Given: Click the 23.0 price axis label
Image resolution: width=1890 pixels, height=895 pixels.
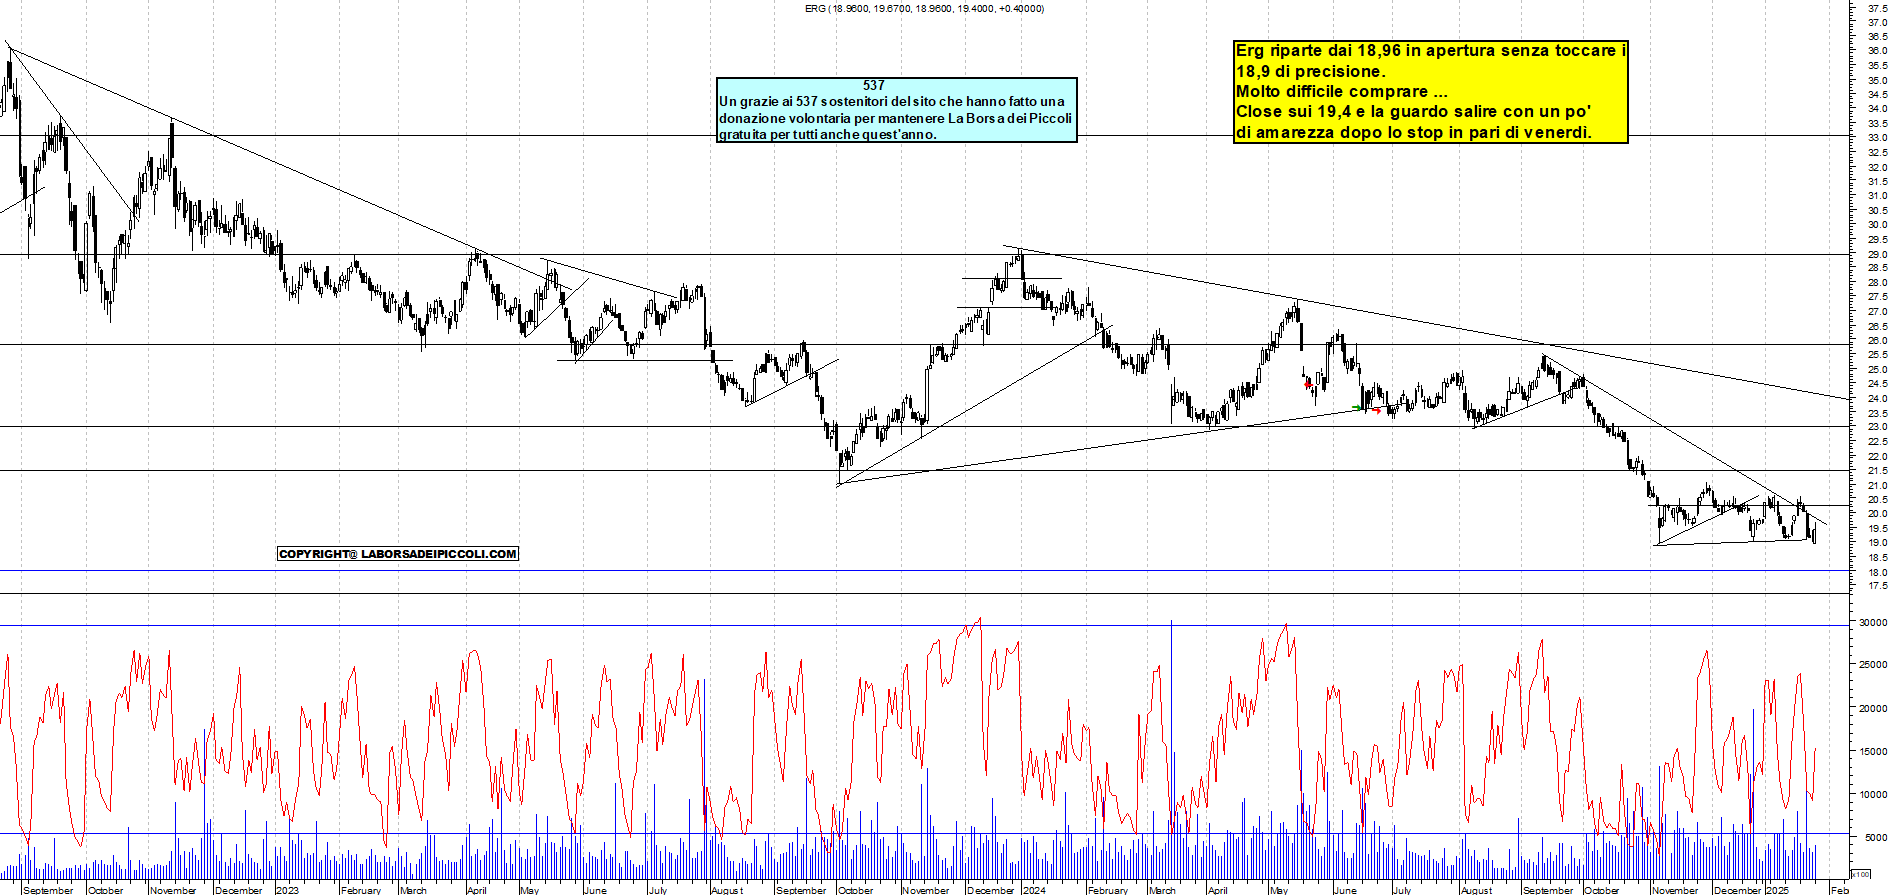Looking at the screenshot, I should pos(1877,428).
